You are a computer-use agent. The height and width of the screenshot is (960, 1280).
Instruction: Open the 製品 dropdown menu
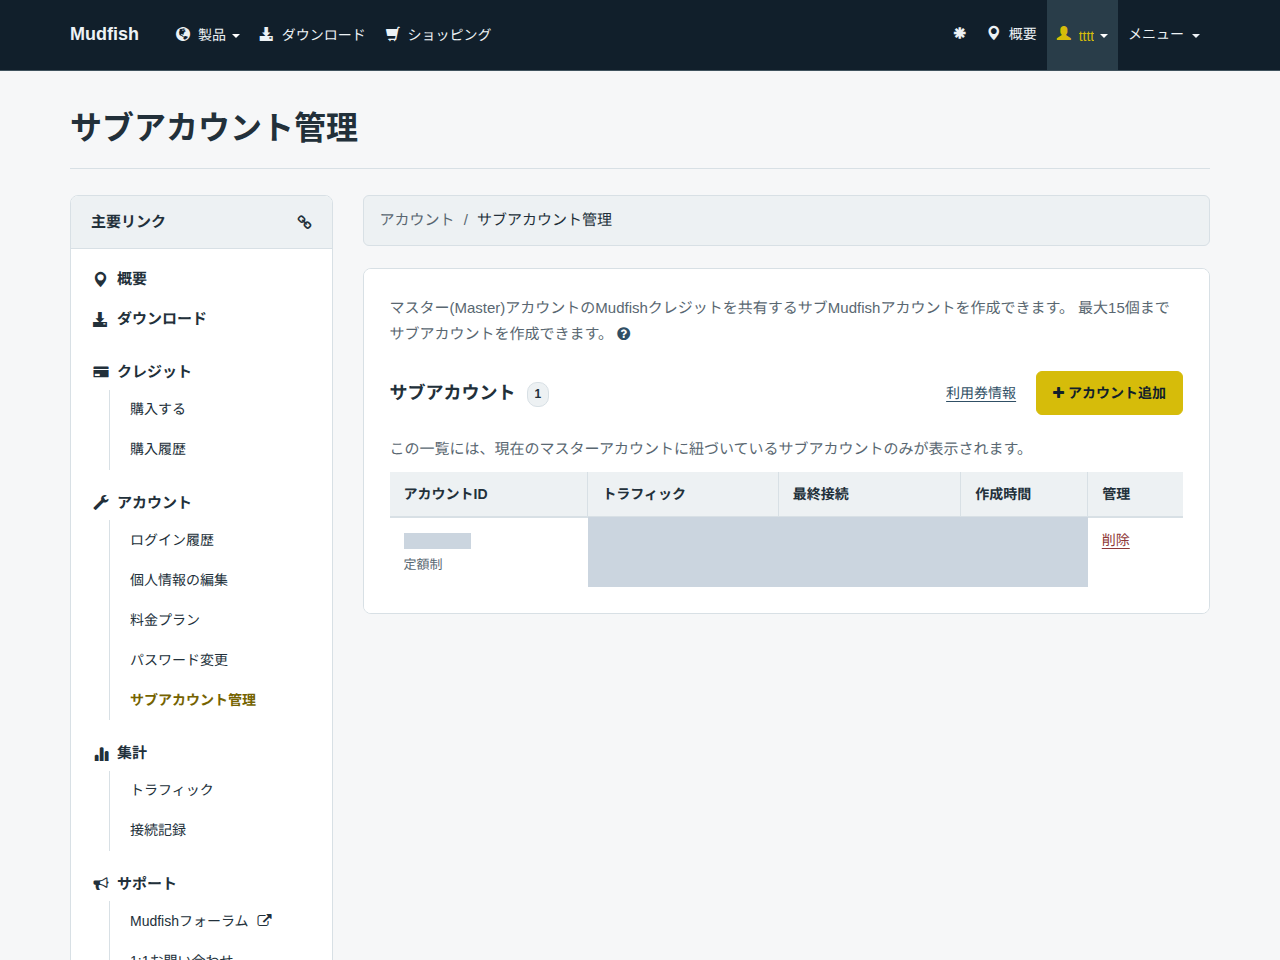pos(208,35)
